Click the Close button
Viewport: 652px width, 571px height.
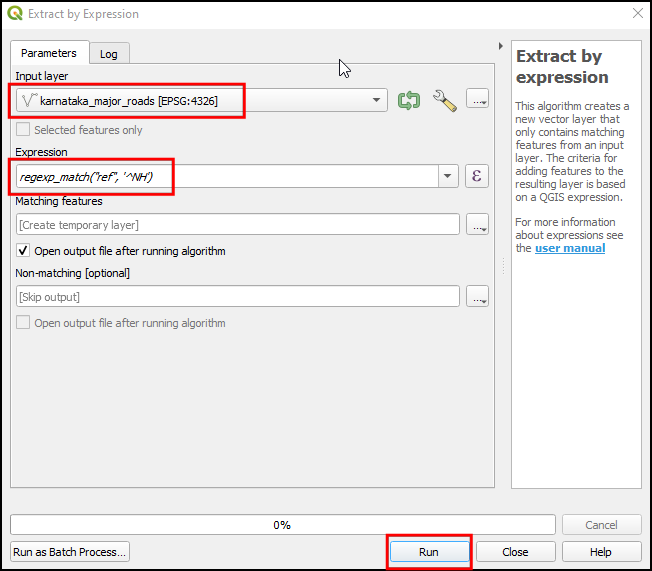coord(515,552)
